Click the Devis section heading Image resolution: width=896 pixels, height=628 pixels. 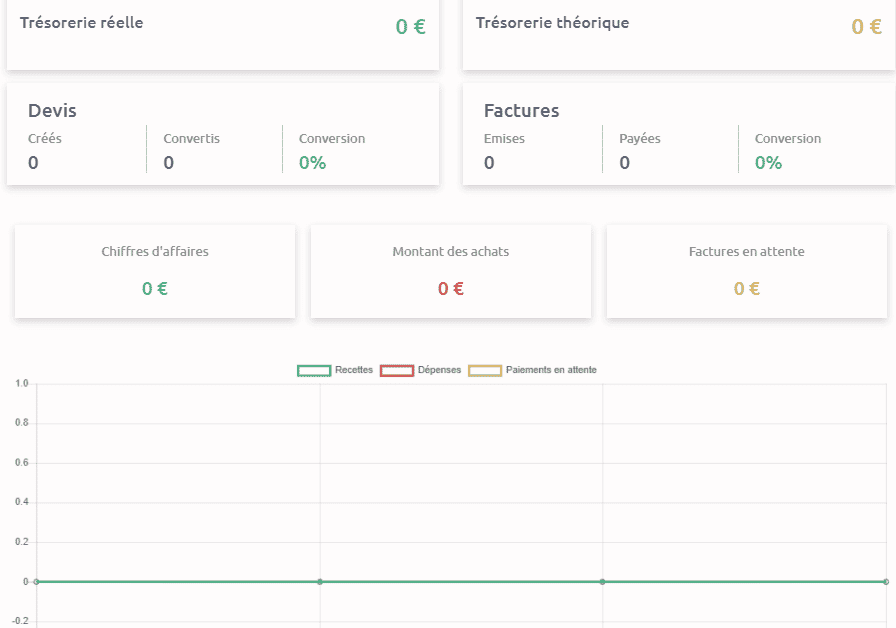52,110
